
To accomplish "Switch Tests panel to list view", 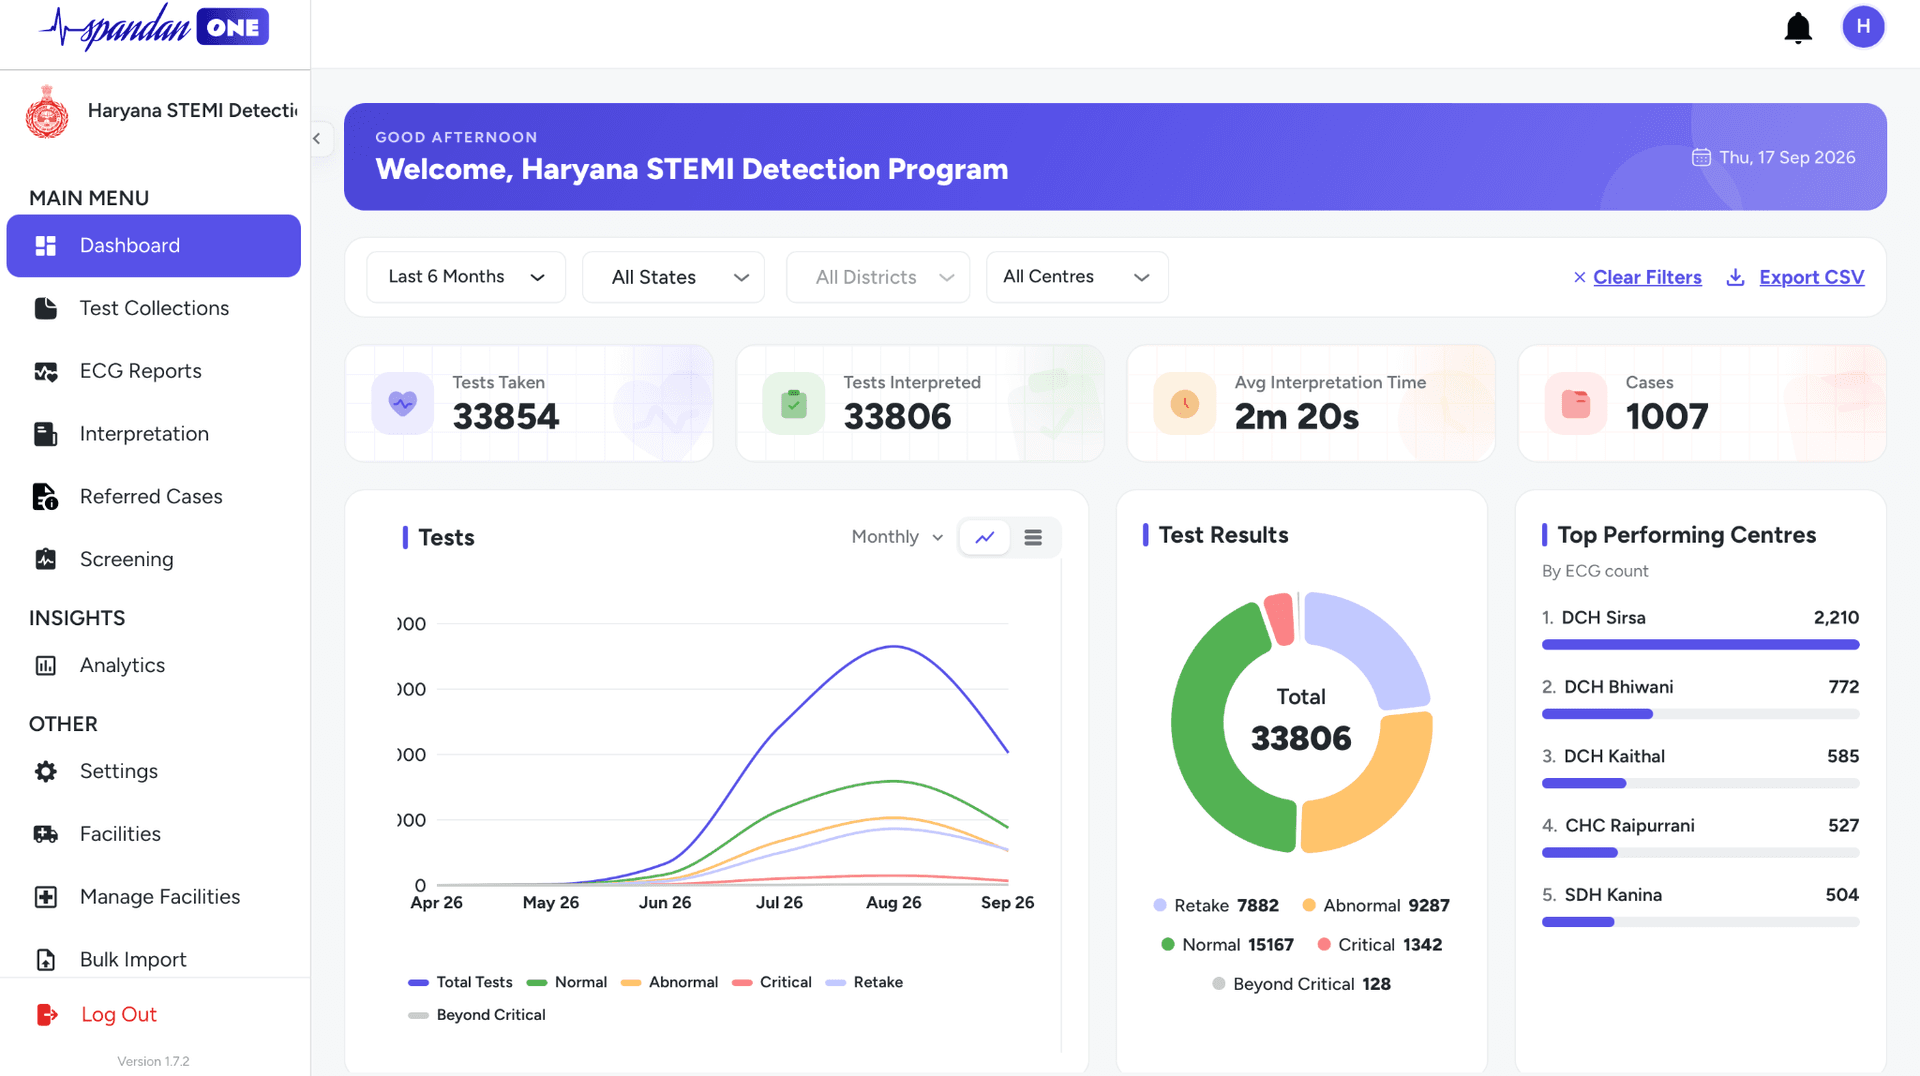I will [x=1033, y=537].
